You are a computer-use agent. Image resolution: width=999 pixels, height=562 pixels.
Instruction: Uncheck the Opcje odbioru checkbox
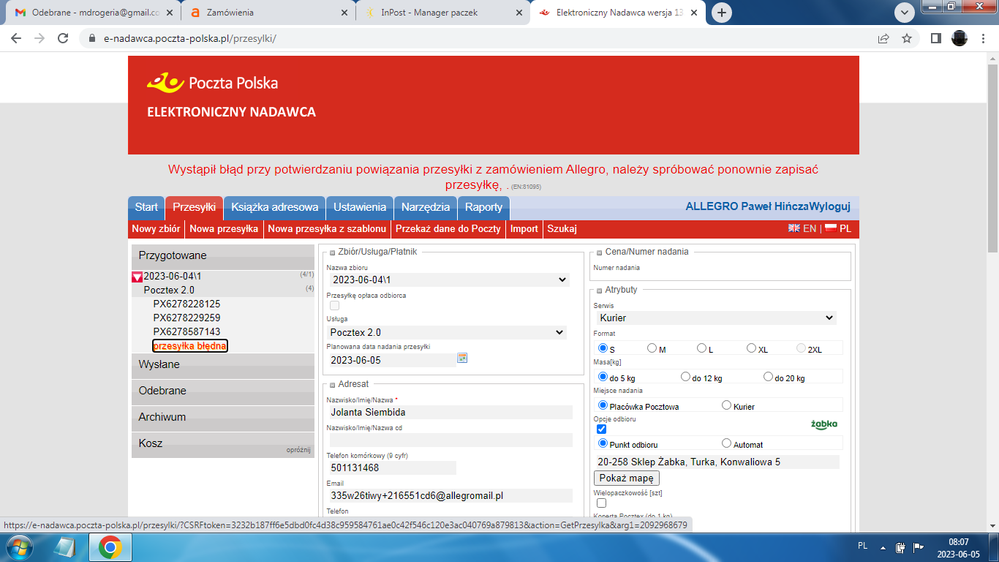[601, 429]
